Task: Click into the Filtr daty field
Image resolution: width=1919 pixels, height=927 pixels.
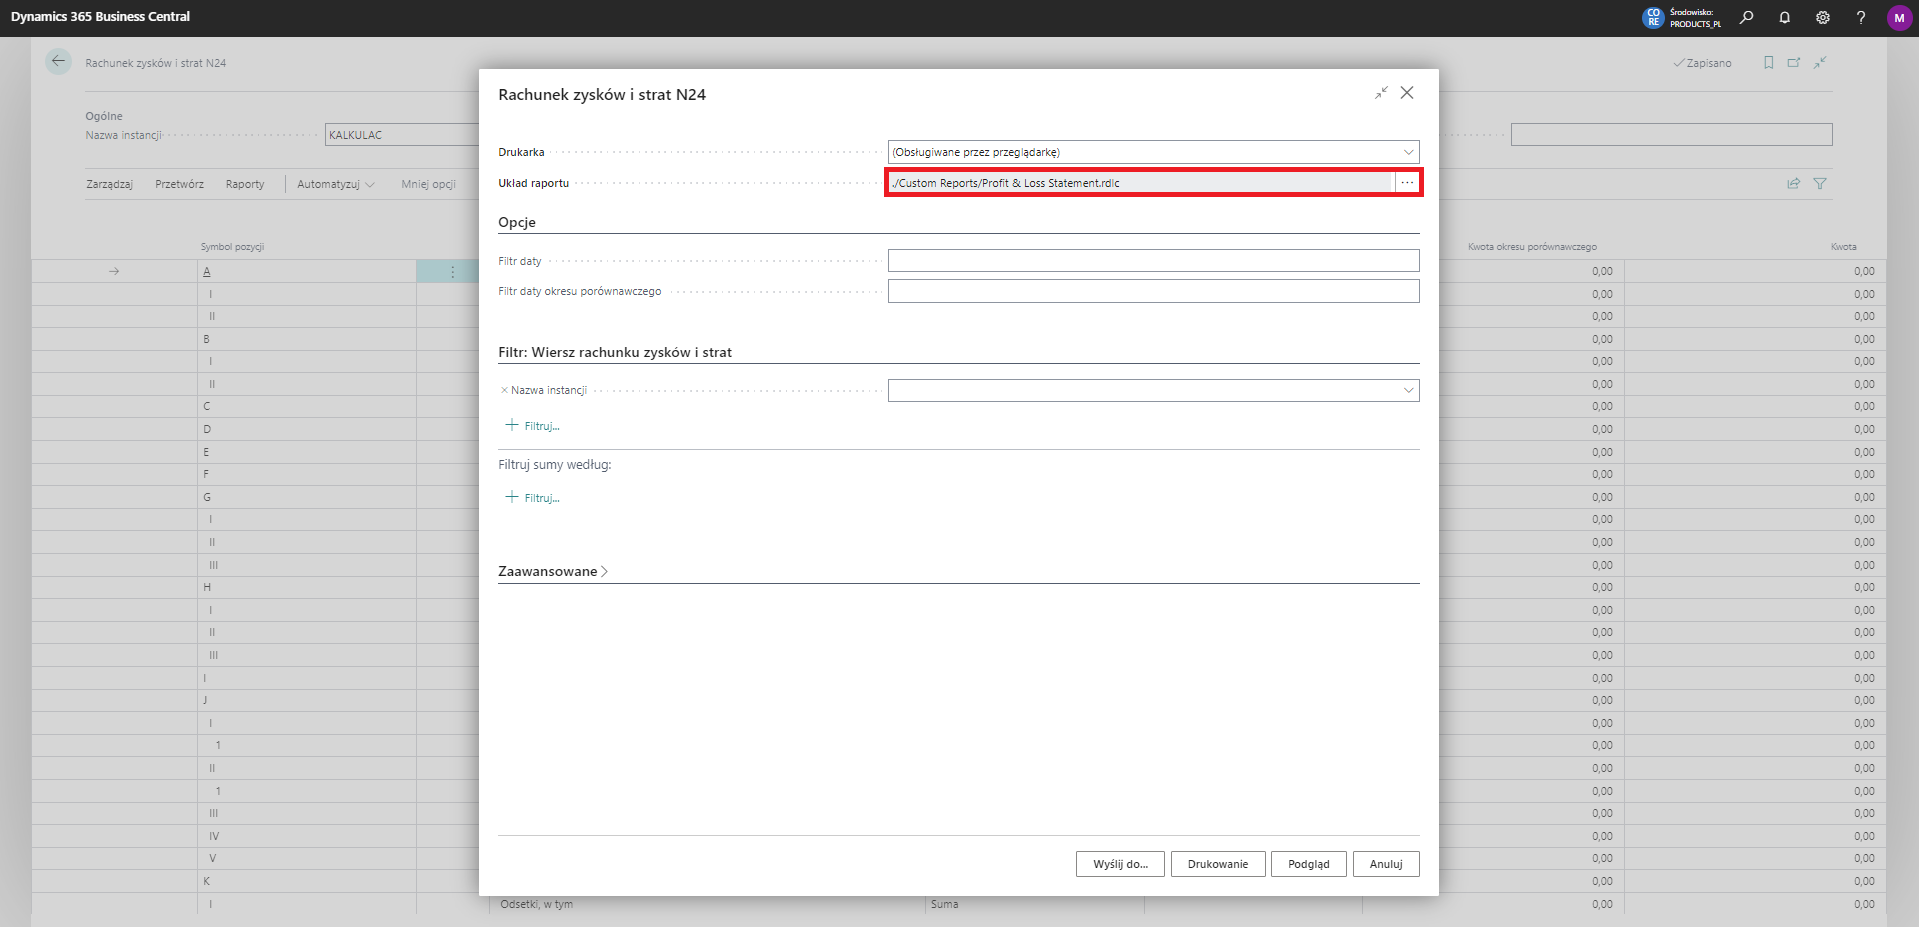Action: (x=1153, y=261)
